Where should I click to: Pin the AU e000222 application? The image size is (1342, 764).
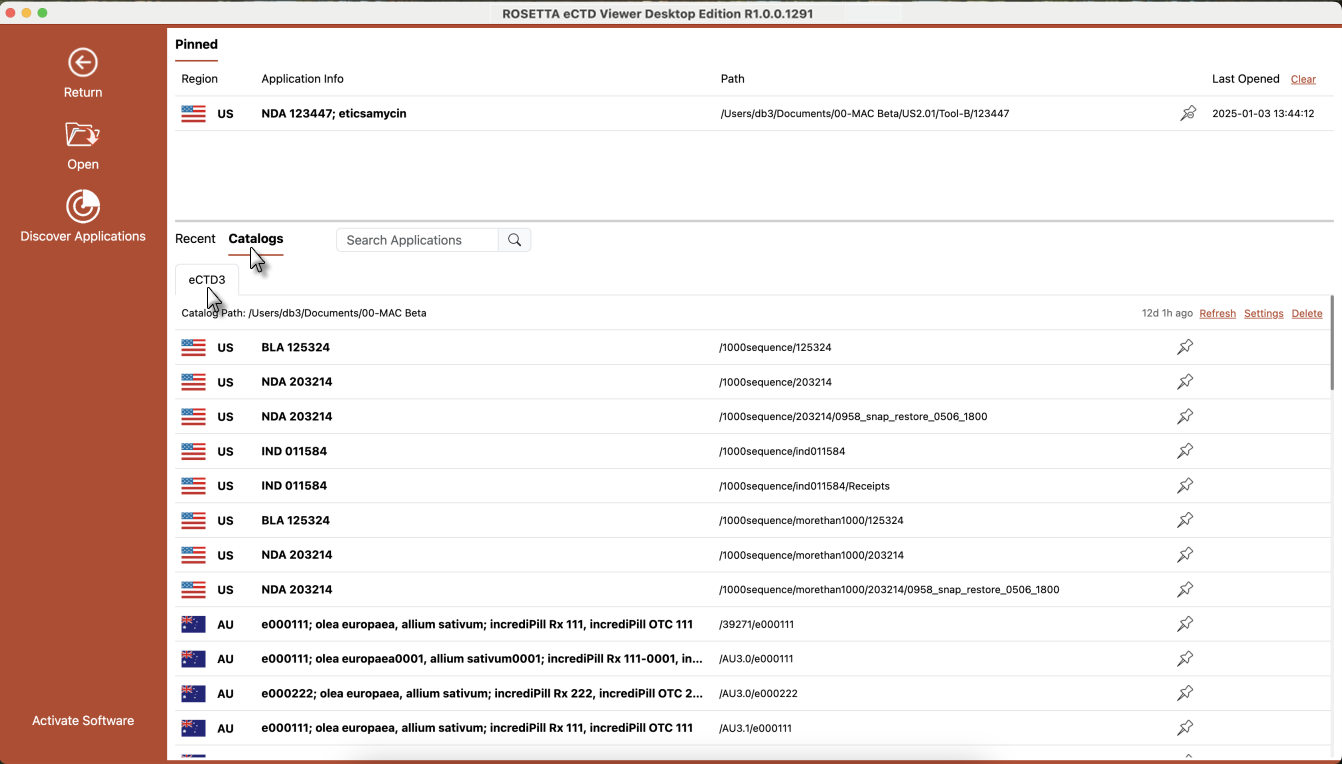coord(1185,693)
